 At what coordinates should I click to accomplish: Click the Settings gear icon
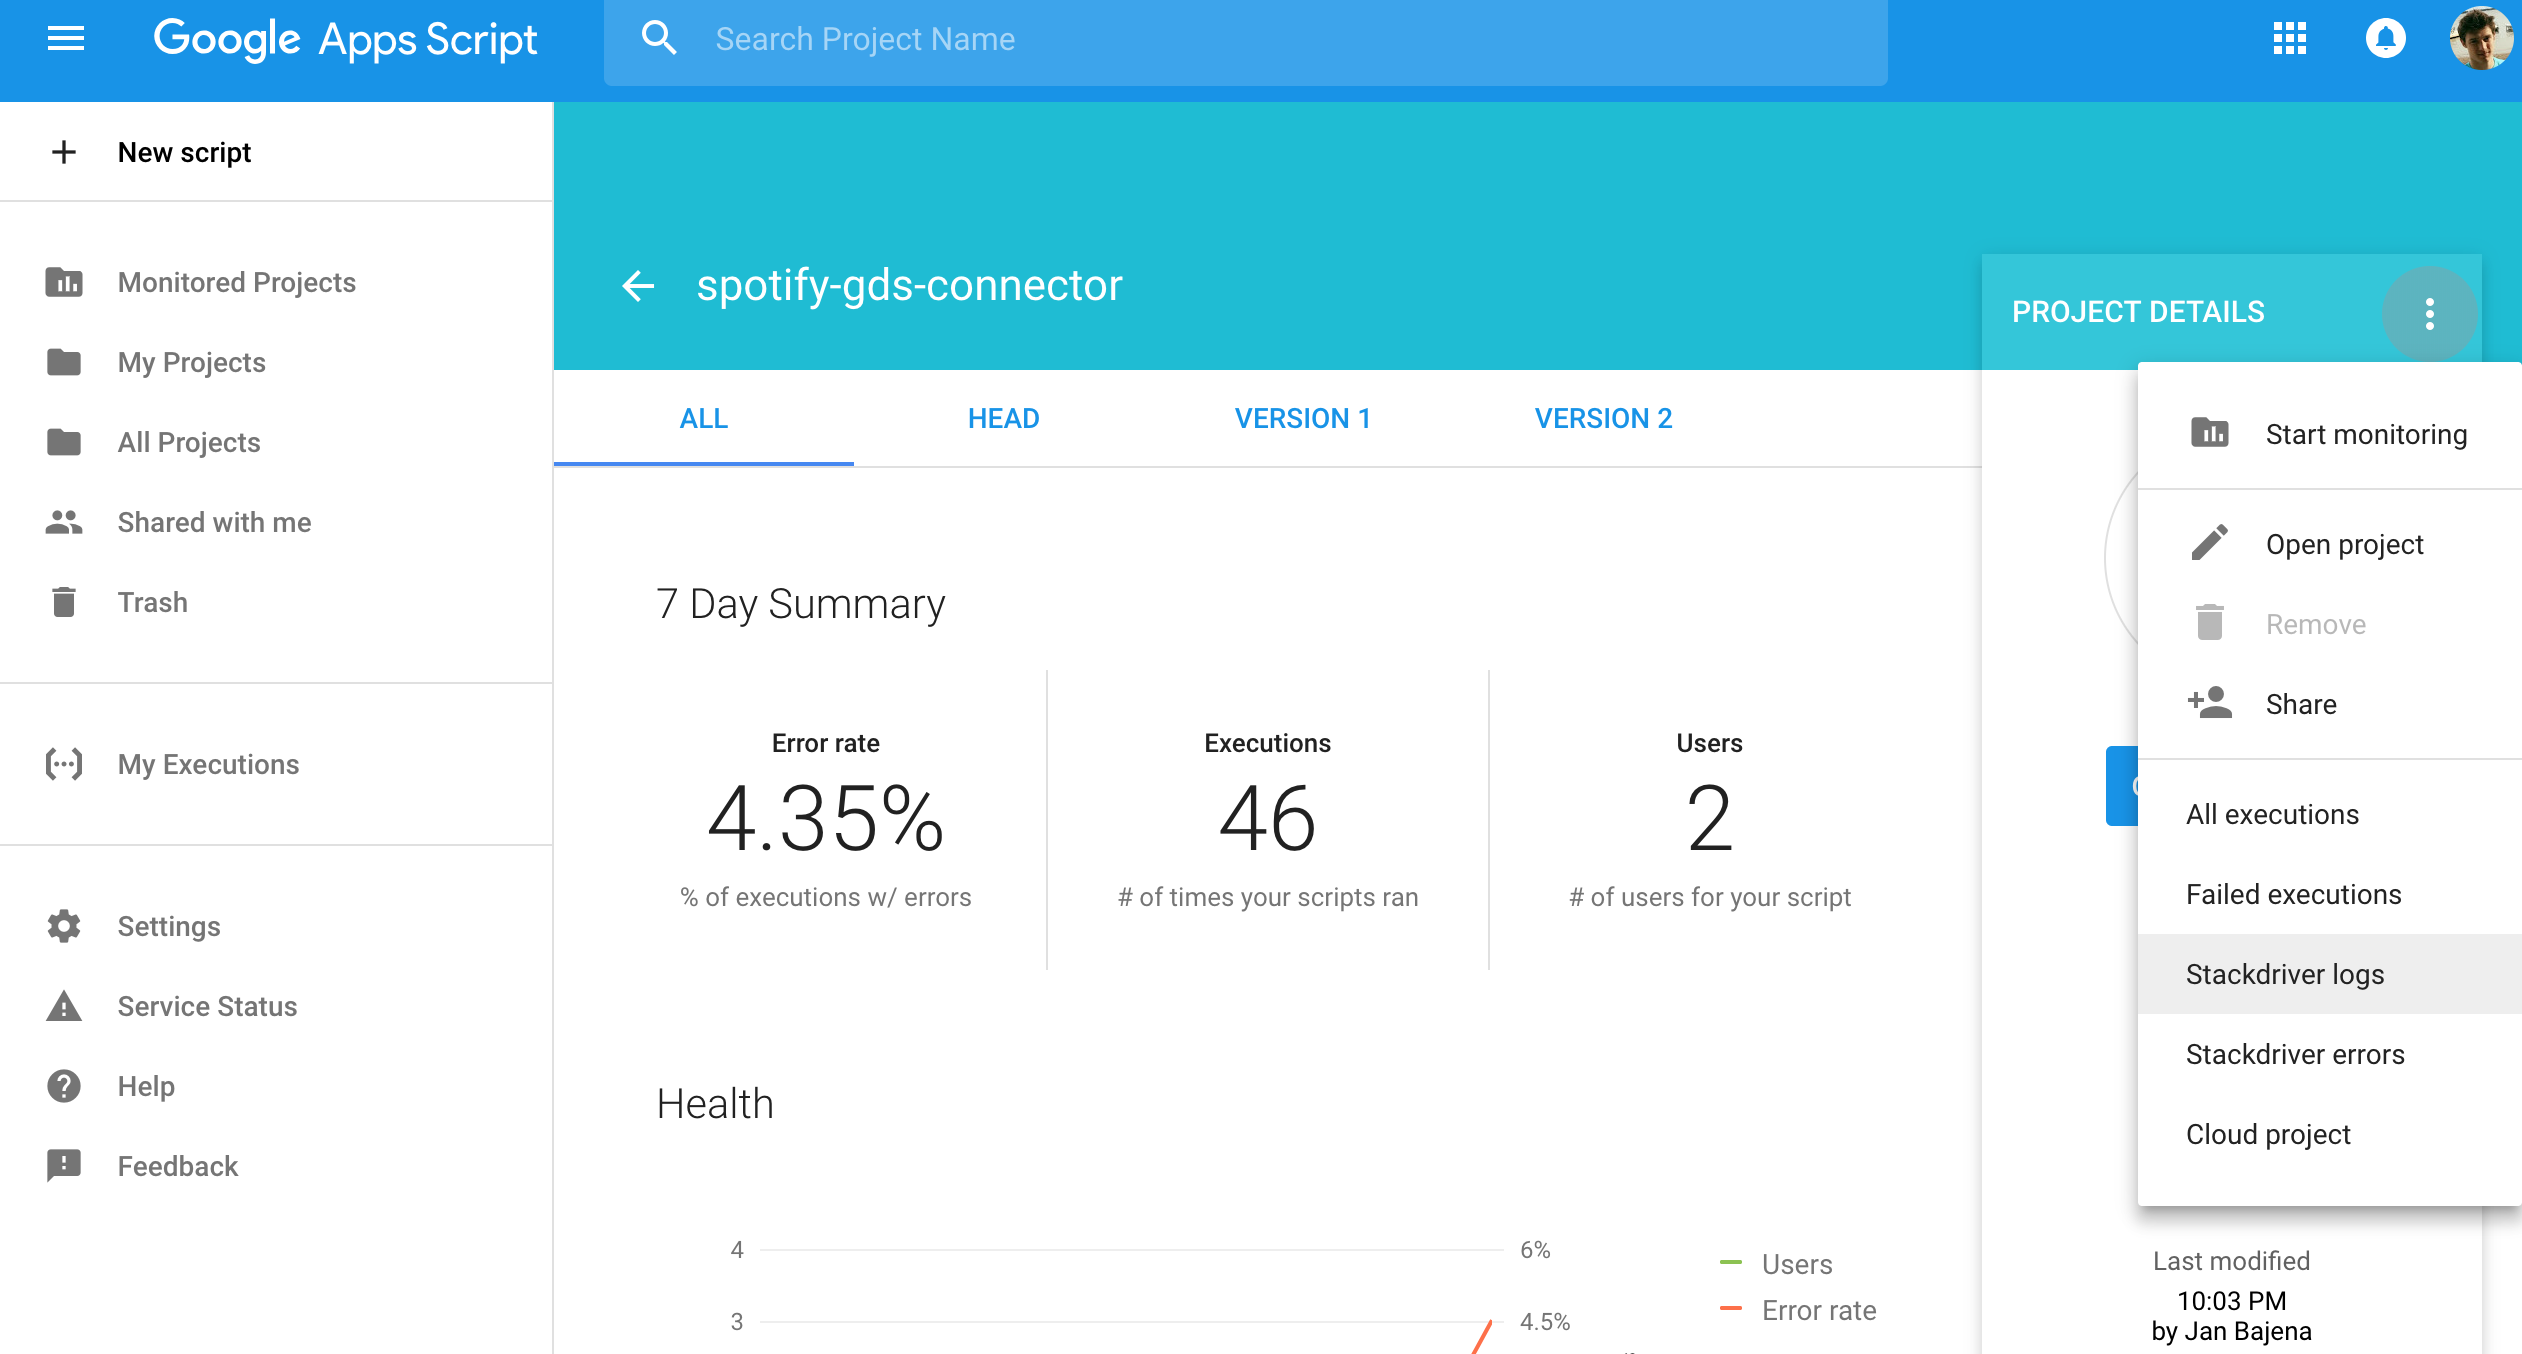(x=64, y=926)
